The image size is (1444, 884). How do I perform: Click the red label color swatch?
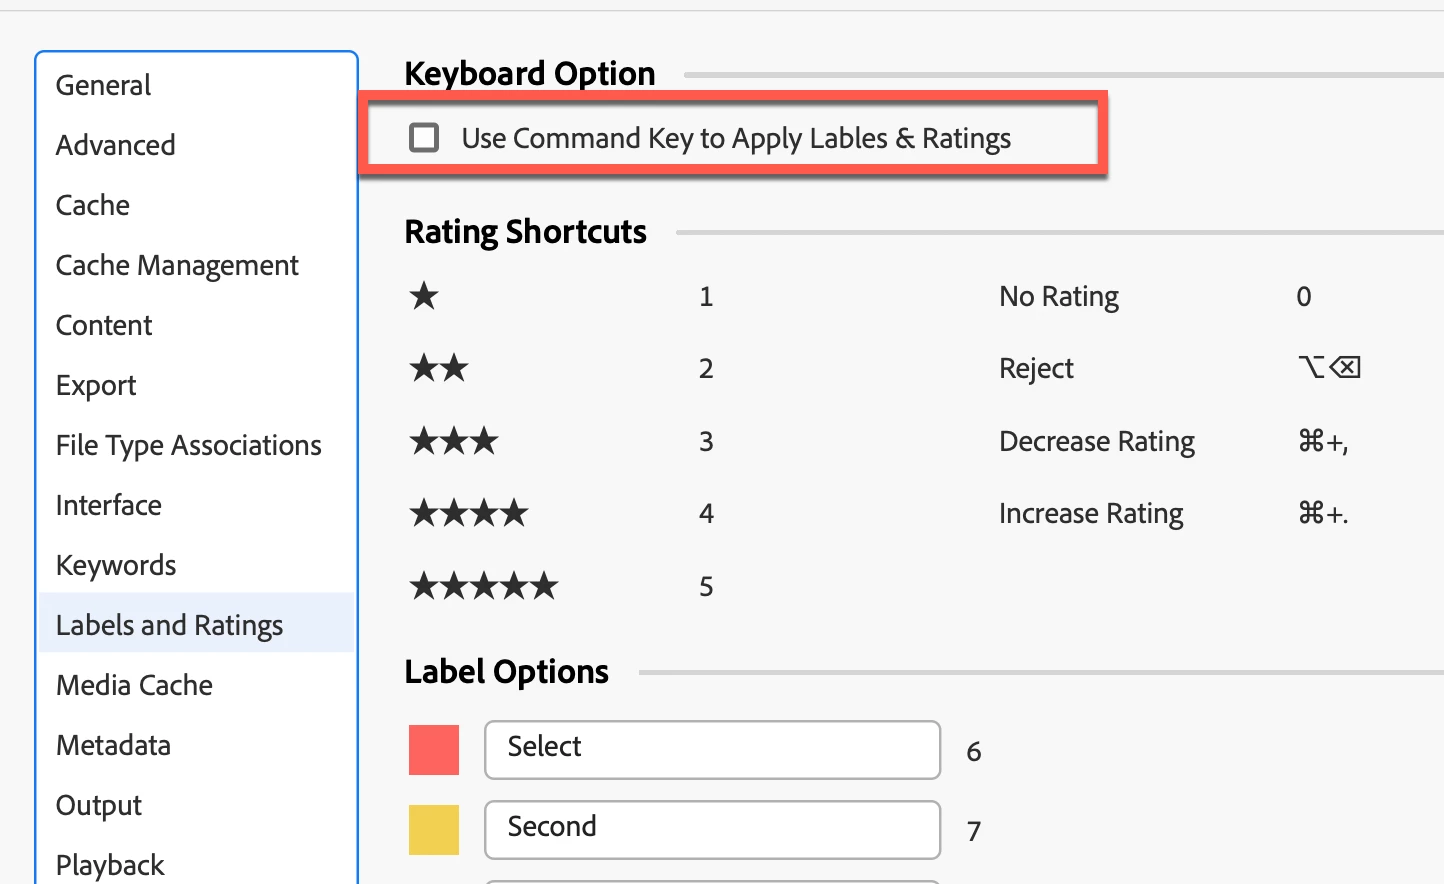click(x=434, y=750)
